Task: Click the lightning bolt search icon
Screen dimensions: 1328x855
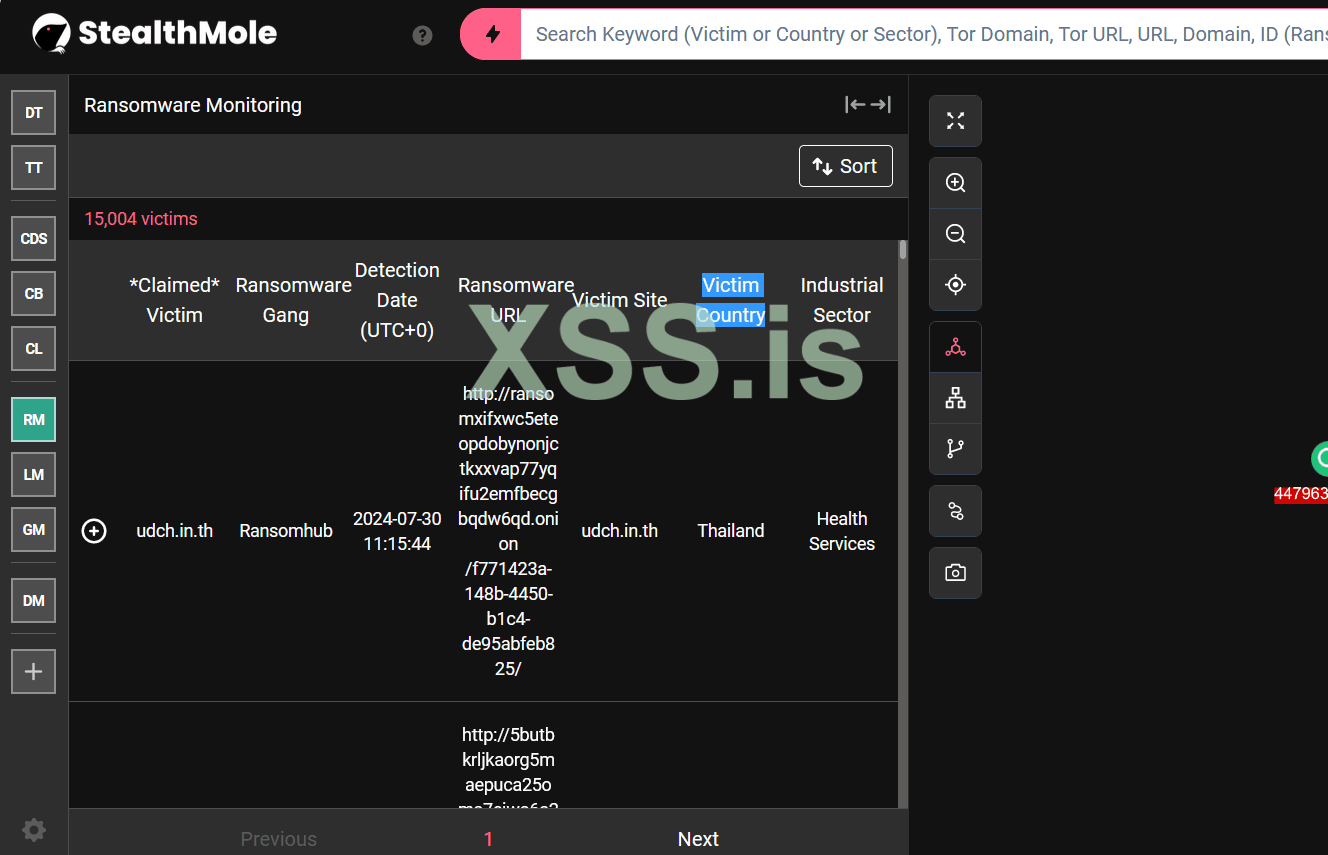Action: tap(492, 34)
